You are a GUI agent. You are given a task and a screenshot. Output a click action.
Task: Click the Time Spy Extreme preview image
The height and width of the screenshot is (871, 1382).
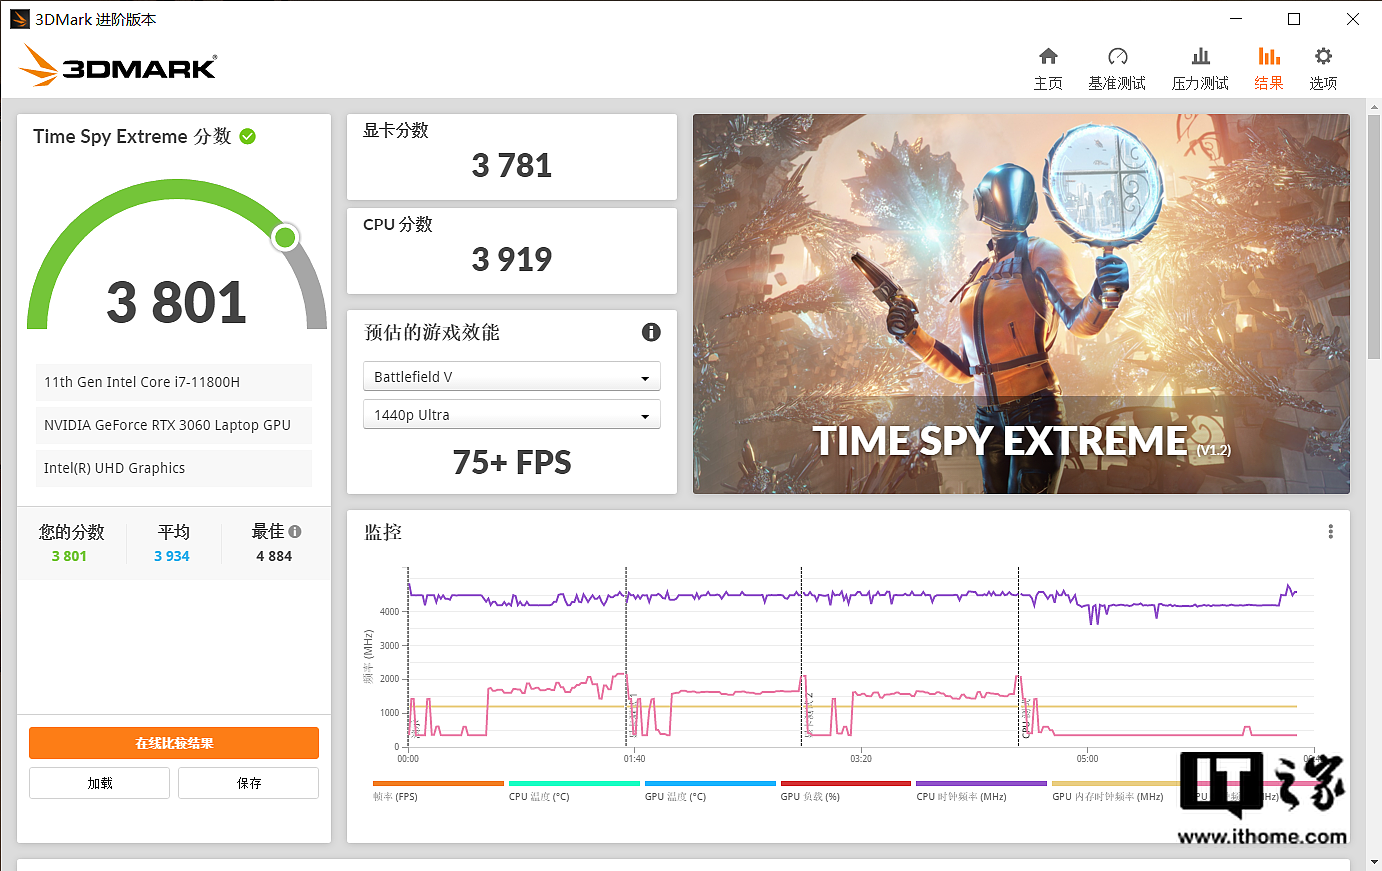(1021, 303)
